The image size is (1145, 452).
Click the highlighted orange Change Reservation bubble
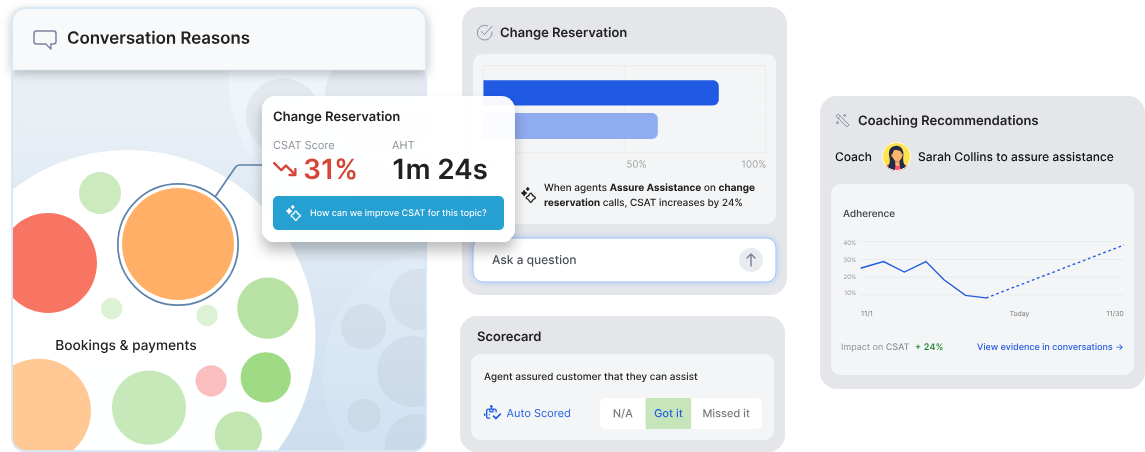pos(178,243)
